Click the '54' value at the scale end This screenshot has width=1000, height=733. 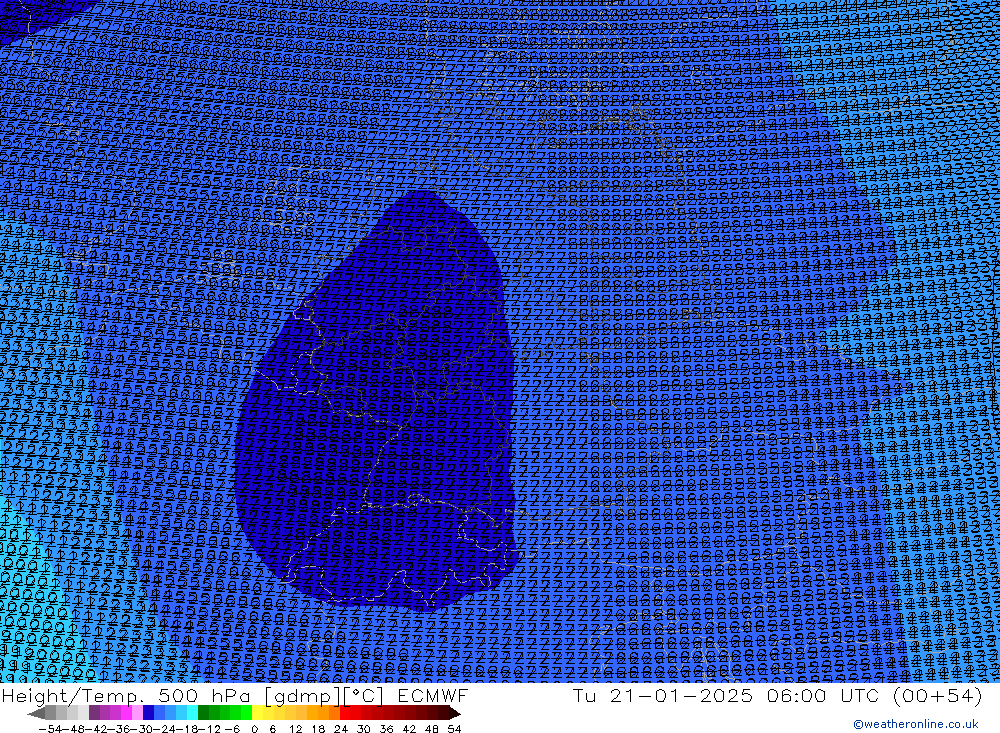[454, 729]
